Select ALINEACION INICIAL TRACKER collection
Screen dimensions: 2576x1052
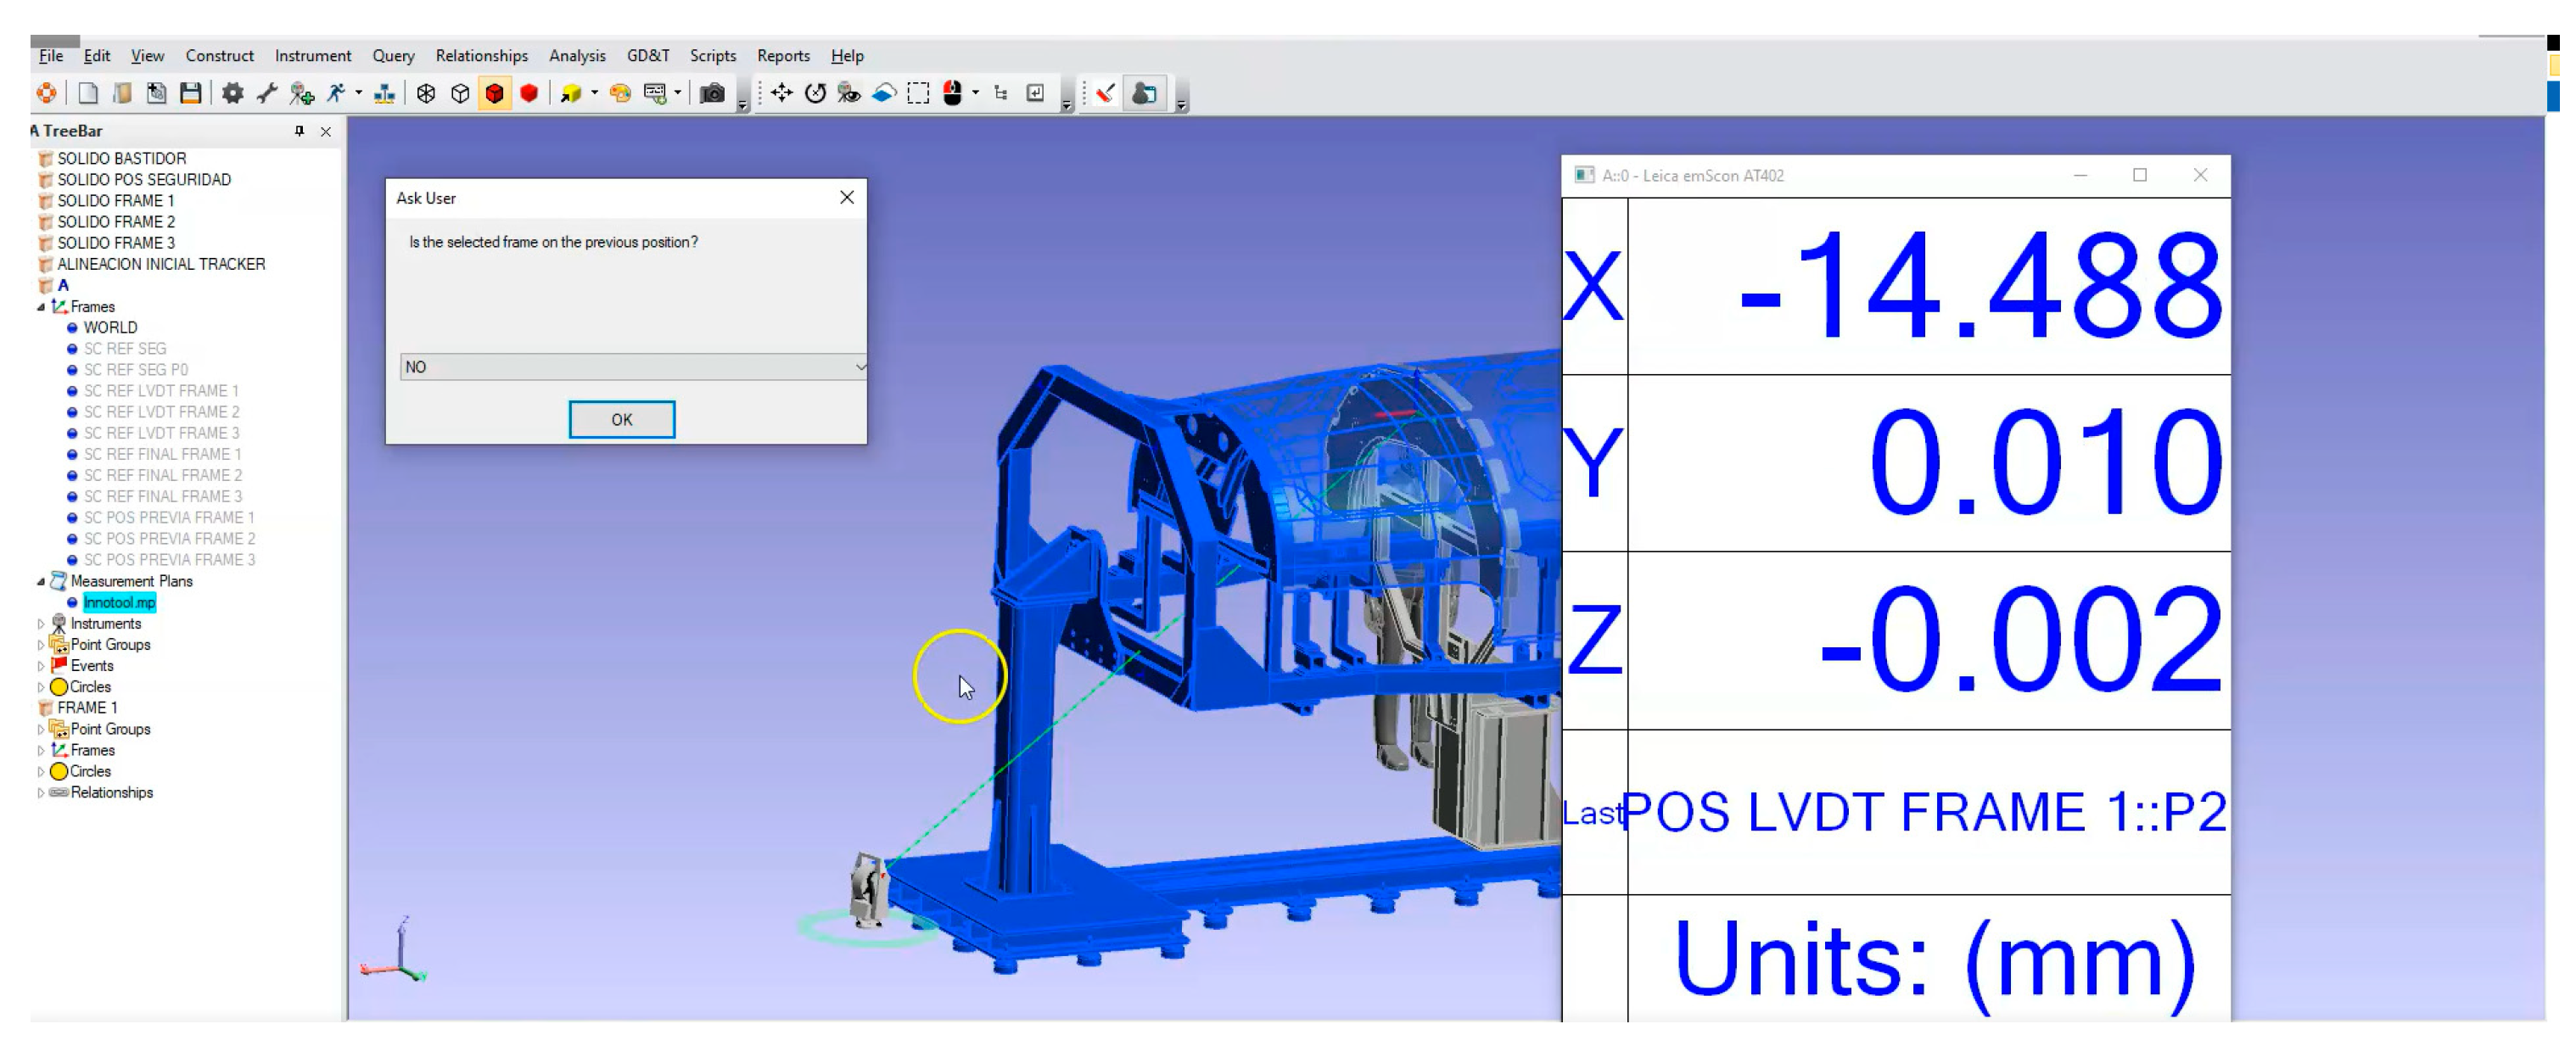[161, 265]
